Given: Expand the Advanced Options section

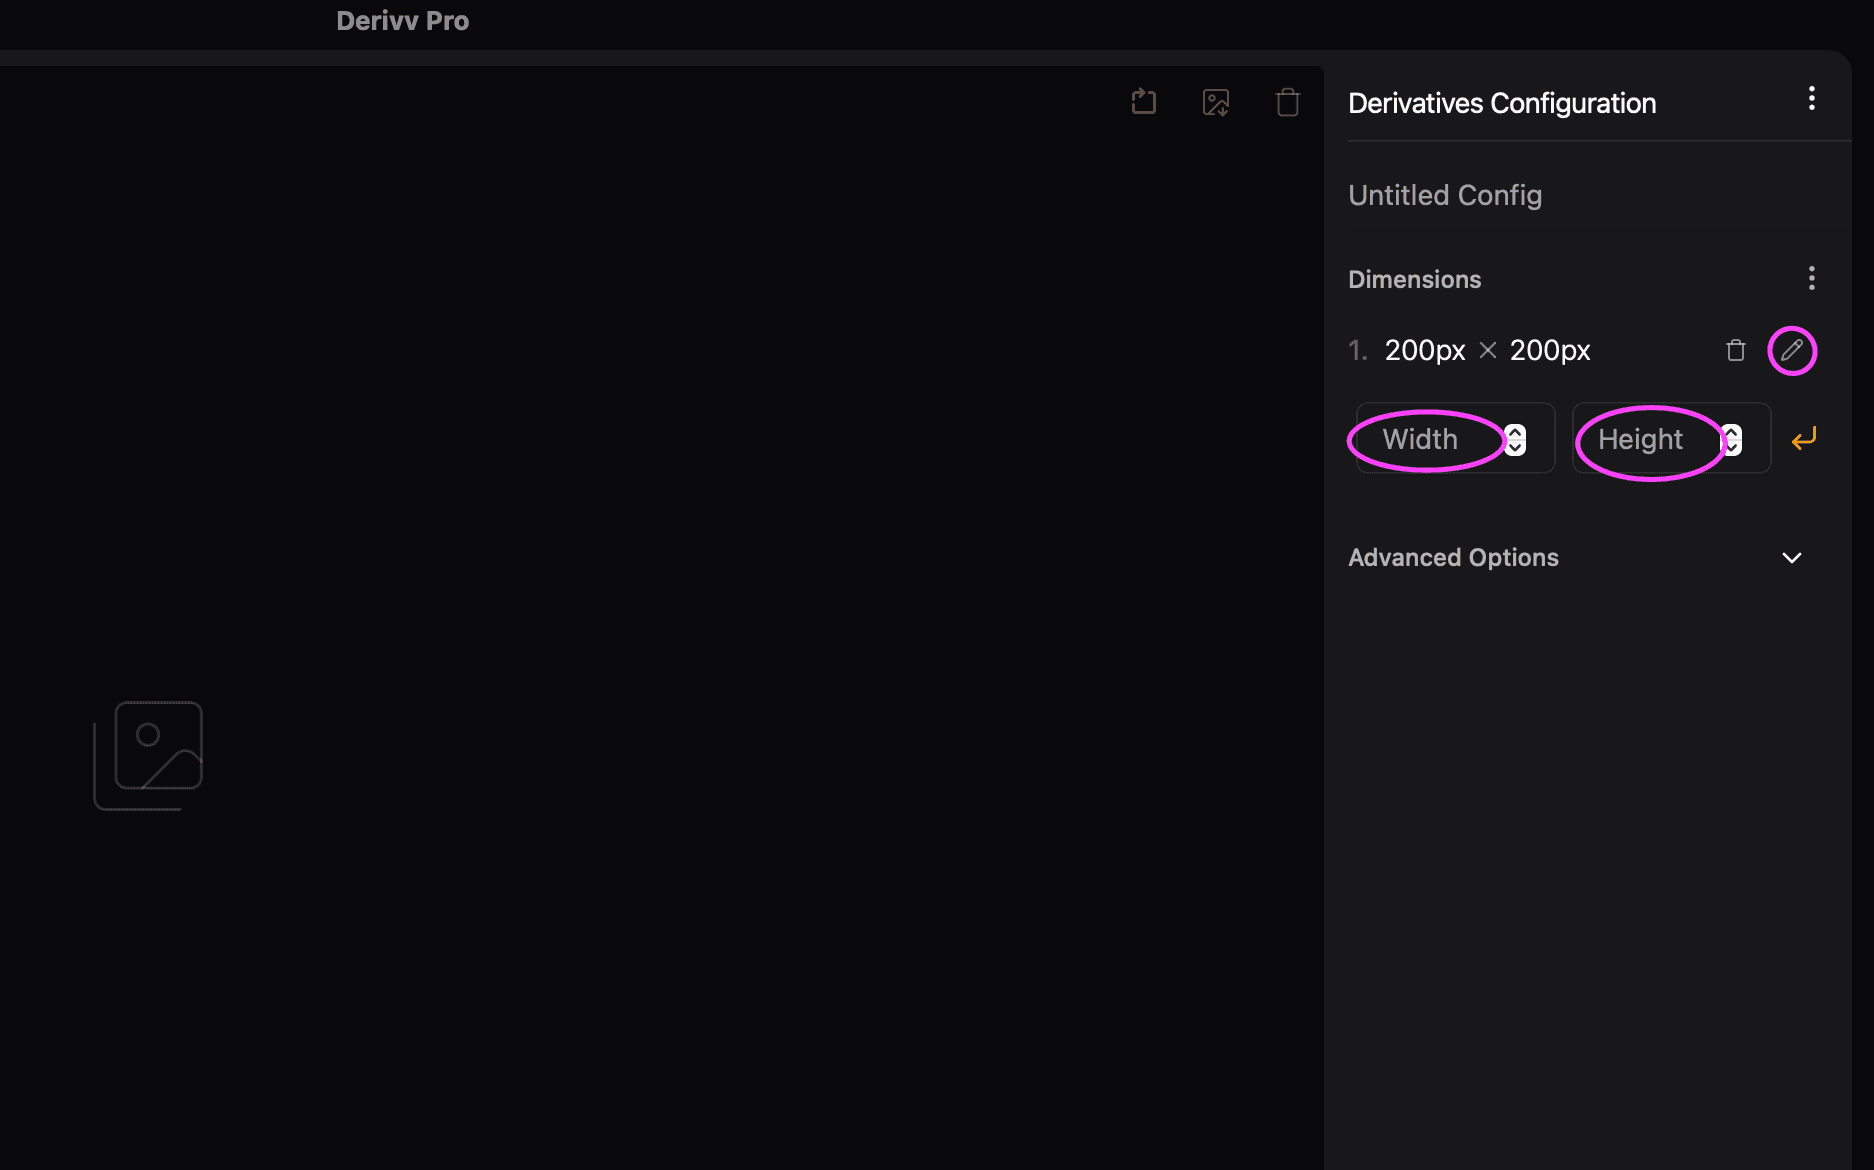Looking at the screenshot, I should [1791, 558].
